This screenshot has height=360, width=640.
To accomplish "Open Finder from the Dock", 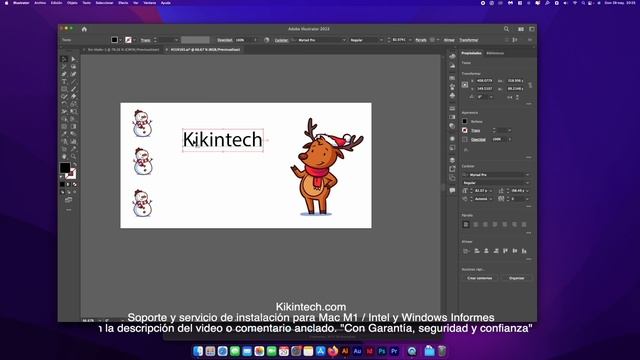I will (x=198, y=351).
